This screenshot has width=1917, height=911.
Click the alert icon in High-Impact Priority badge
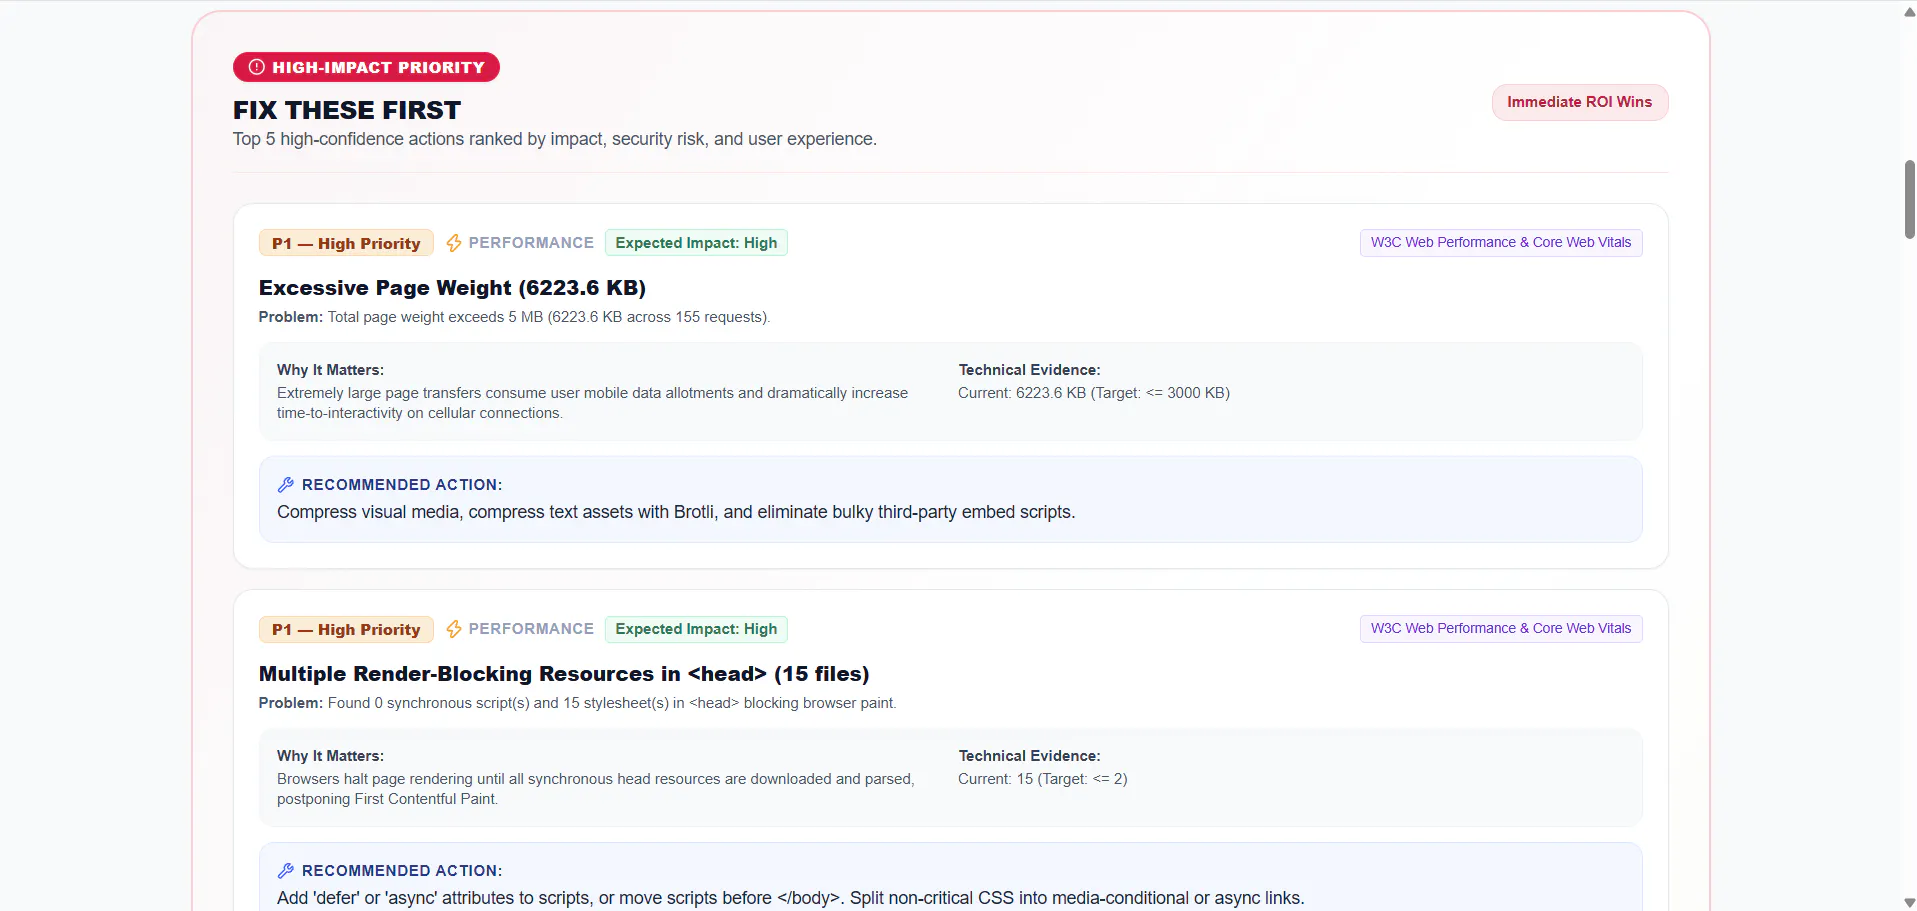pyautogui.click(x=257, y=67)
